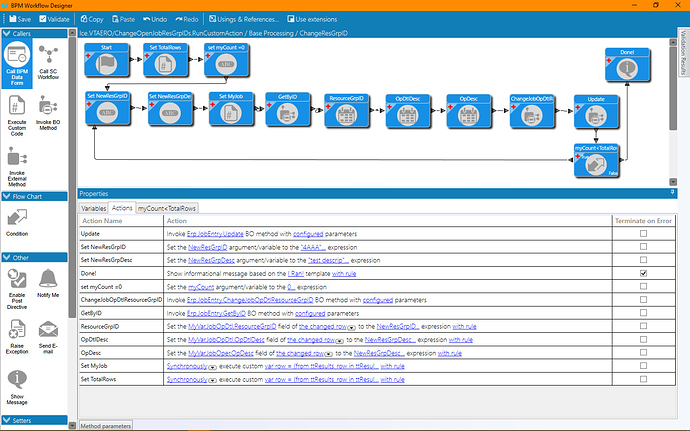Enable Terminate on Error for Set NewResGrpID
Screen dimensions: 690x431
(x=643, y=247)
